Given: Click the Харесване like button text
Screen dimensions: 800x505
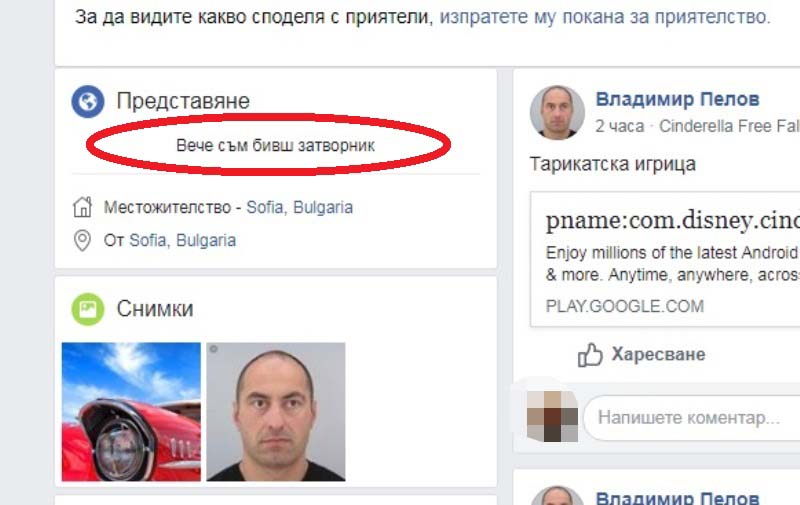Looking at the screenshot, I should 659,354.
